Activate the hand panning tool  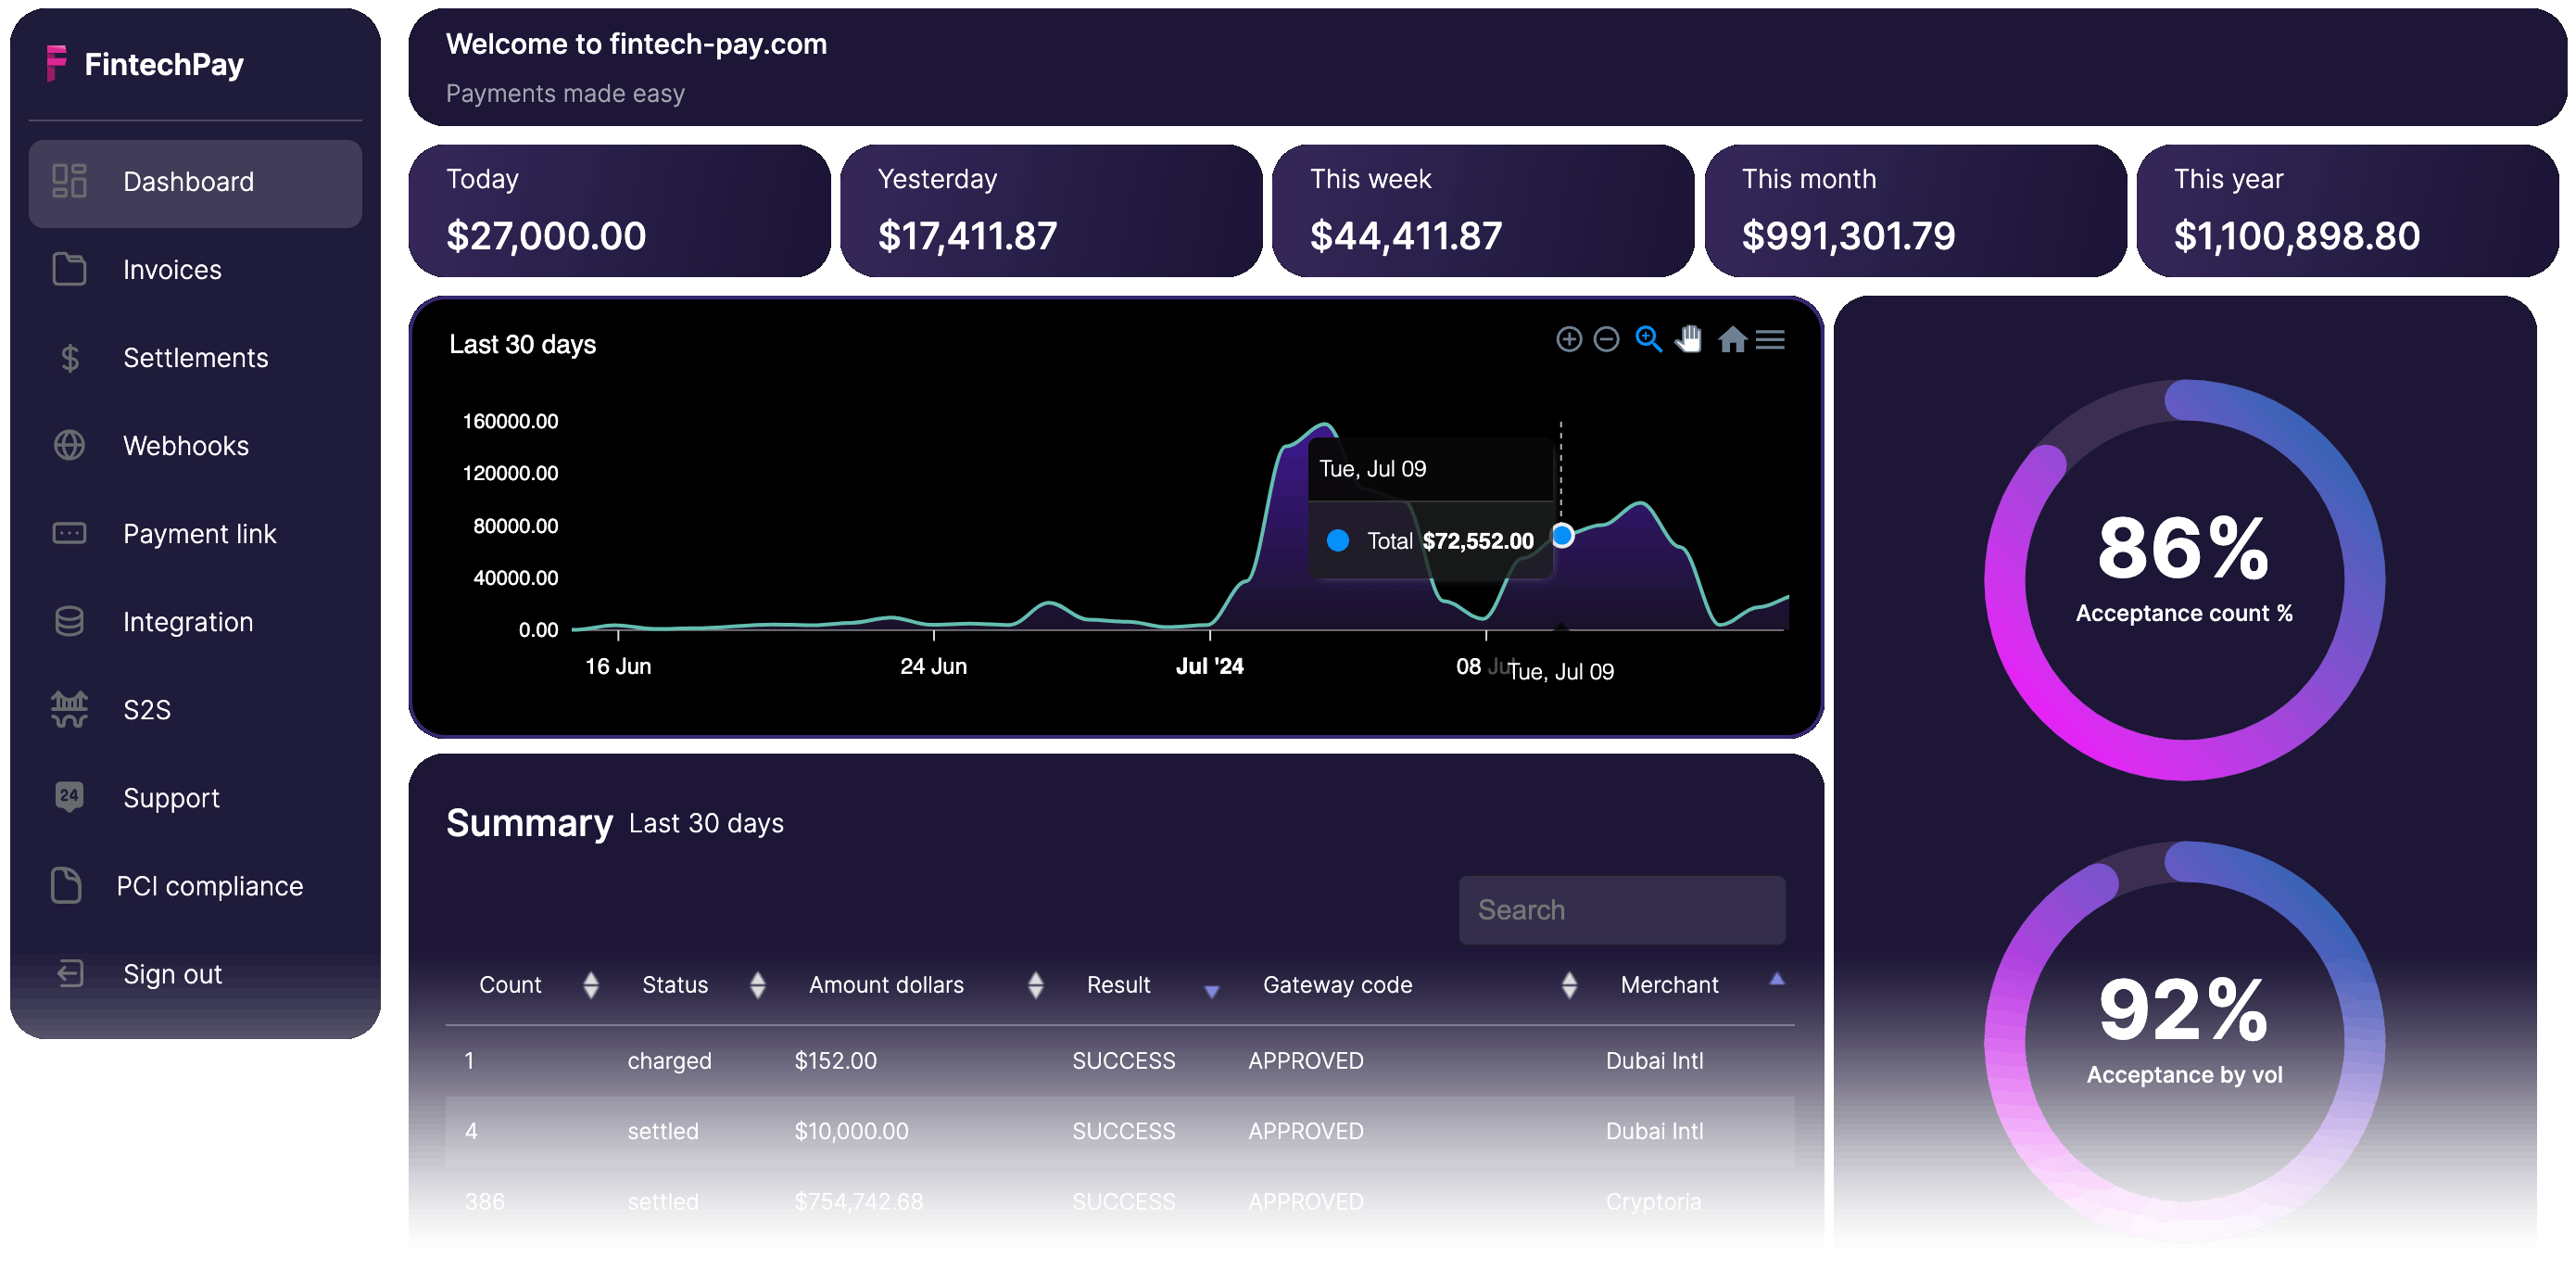(x=1689, y=340)
